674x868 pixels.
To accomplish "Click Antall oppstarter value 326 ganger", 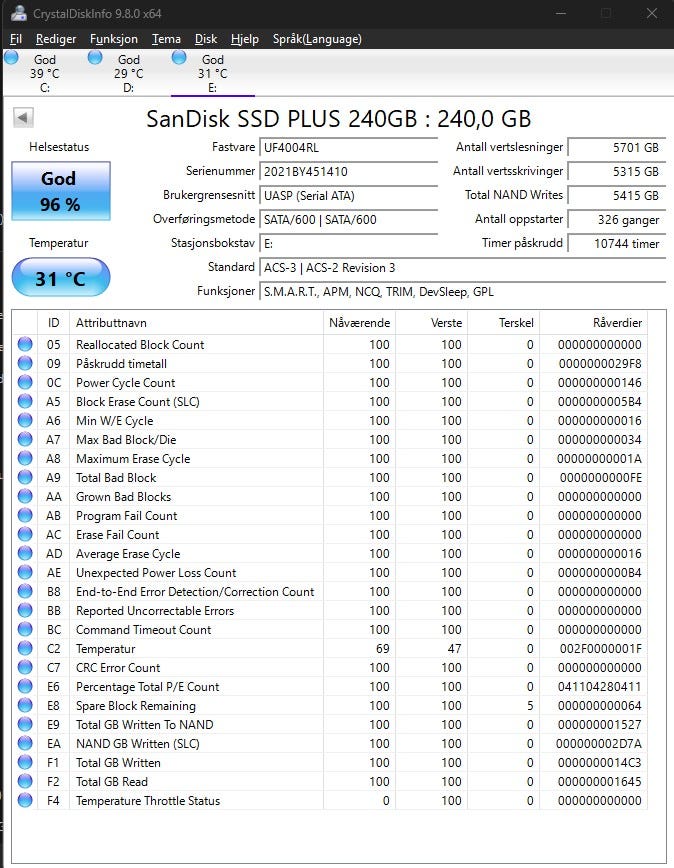I will pyautogui.click(x=617, y=219).
